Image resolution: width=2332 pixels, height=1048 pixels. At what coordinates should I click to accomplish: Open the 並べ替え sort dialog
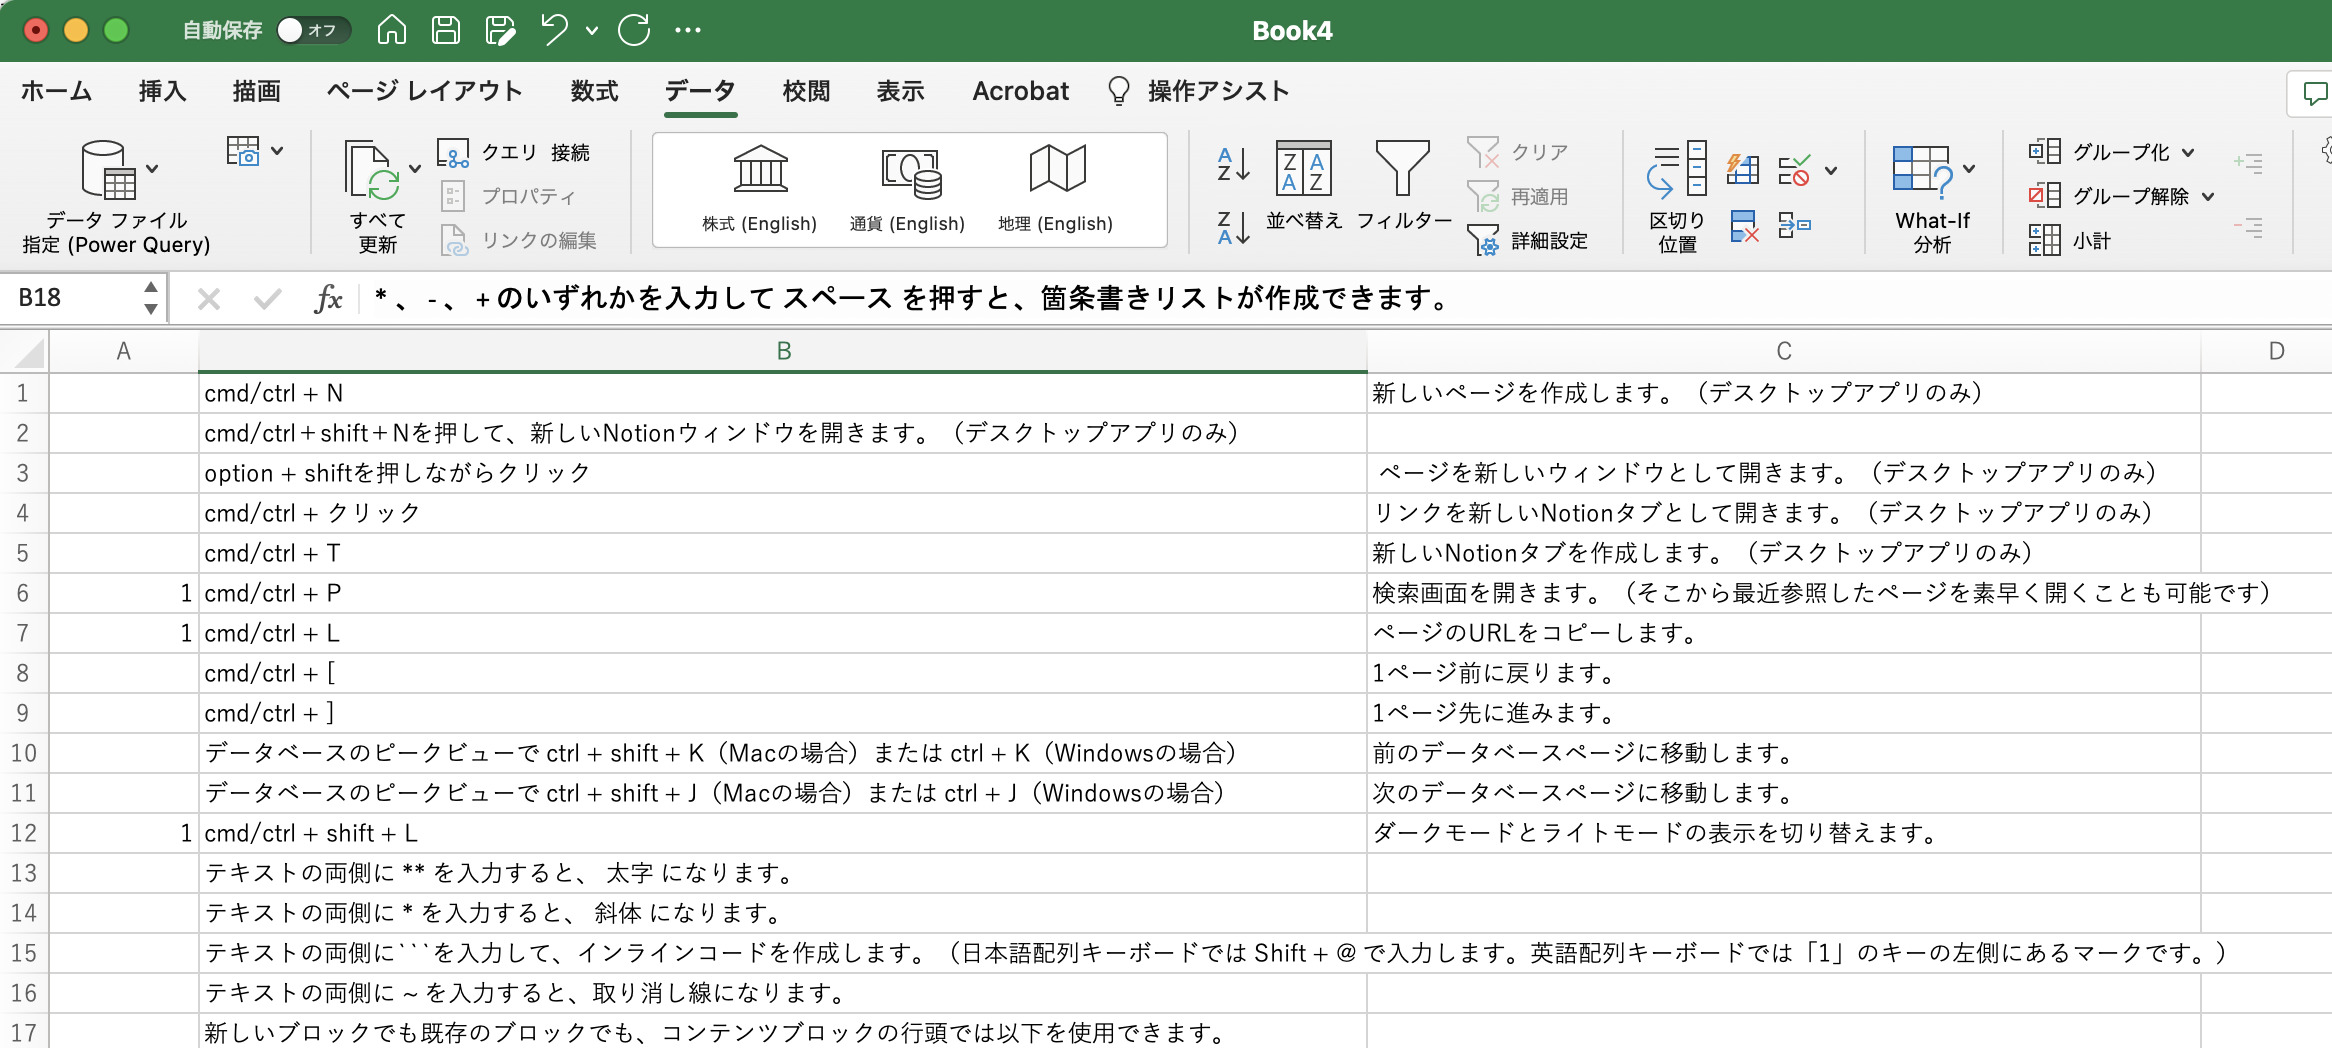1304,185
